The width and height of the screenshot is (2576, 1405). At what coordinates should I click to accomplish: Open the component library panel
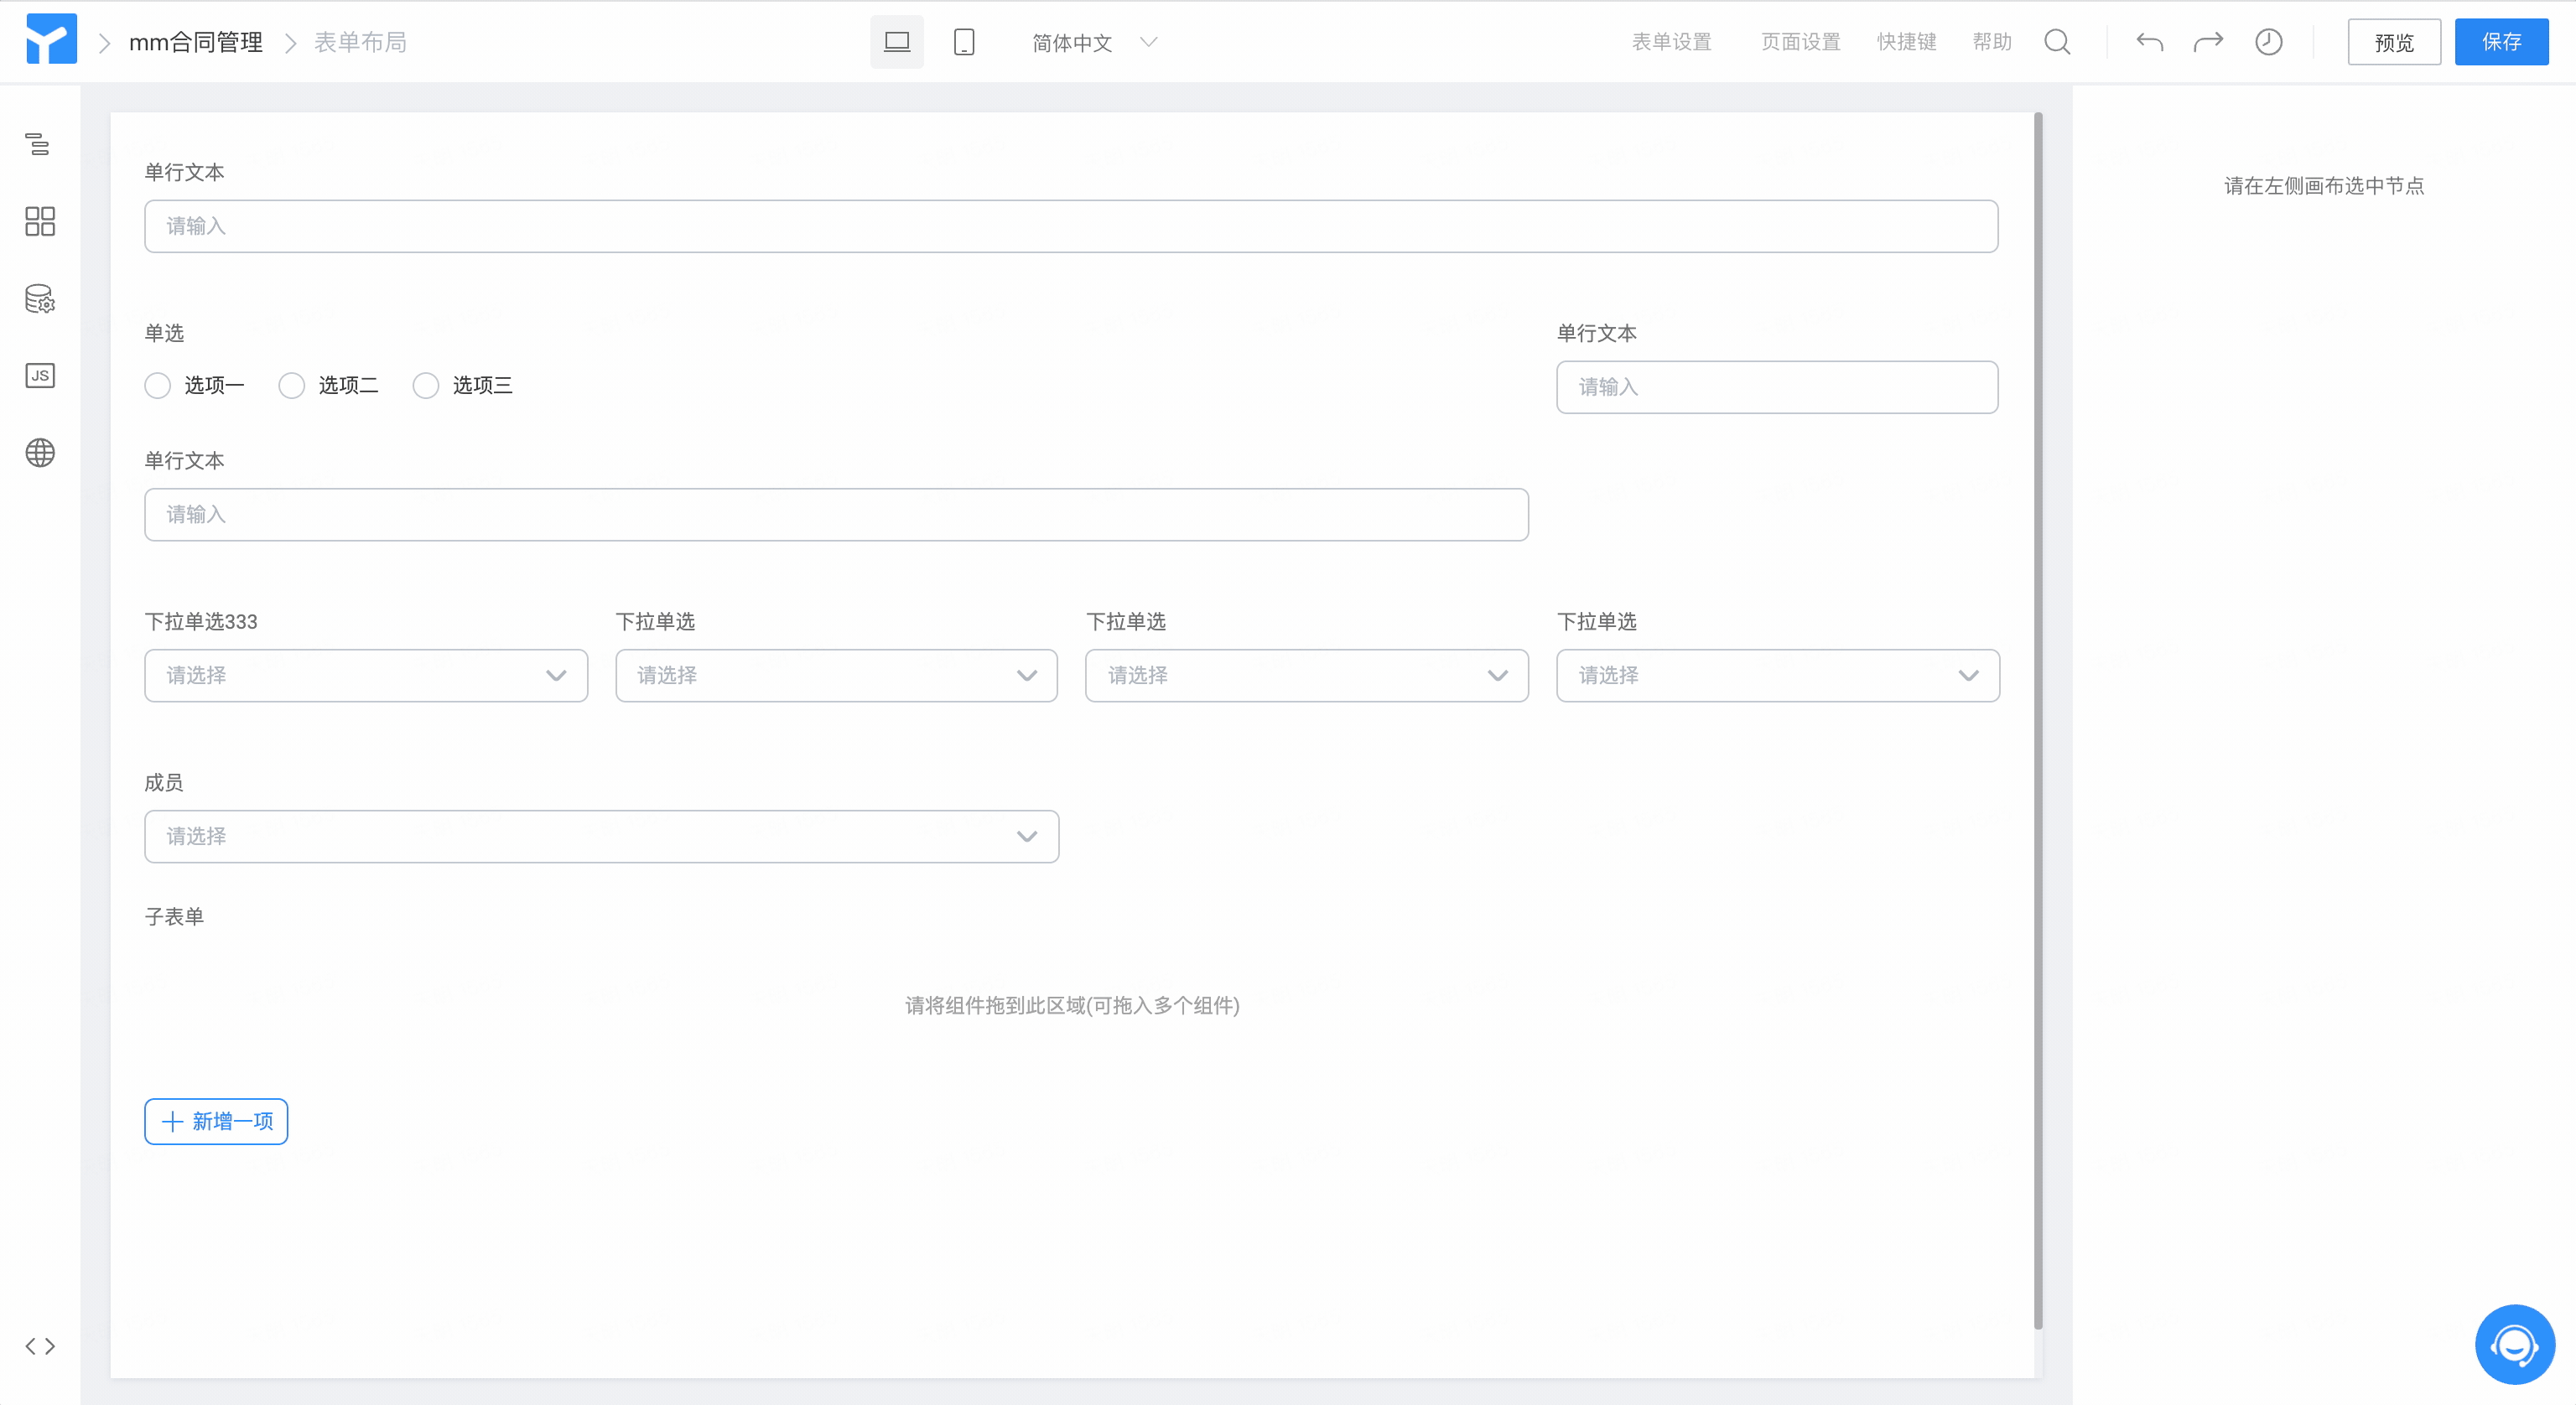pos(40,221)
